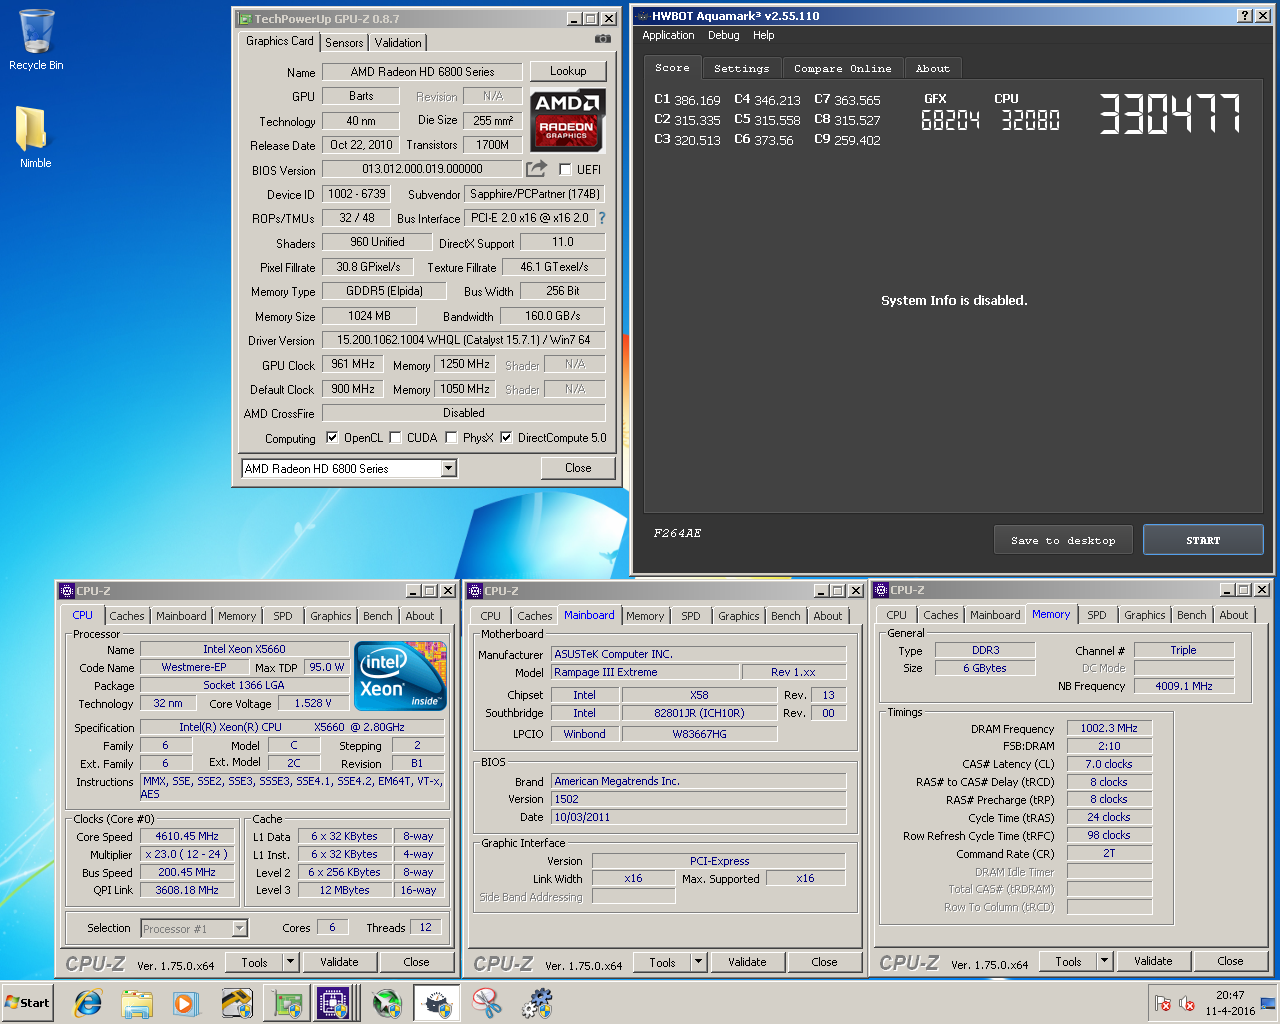
Task: Click the GPU-Z Close button
Action: tap(578, 468)
